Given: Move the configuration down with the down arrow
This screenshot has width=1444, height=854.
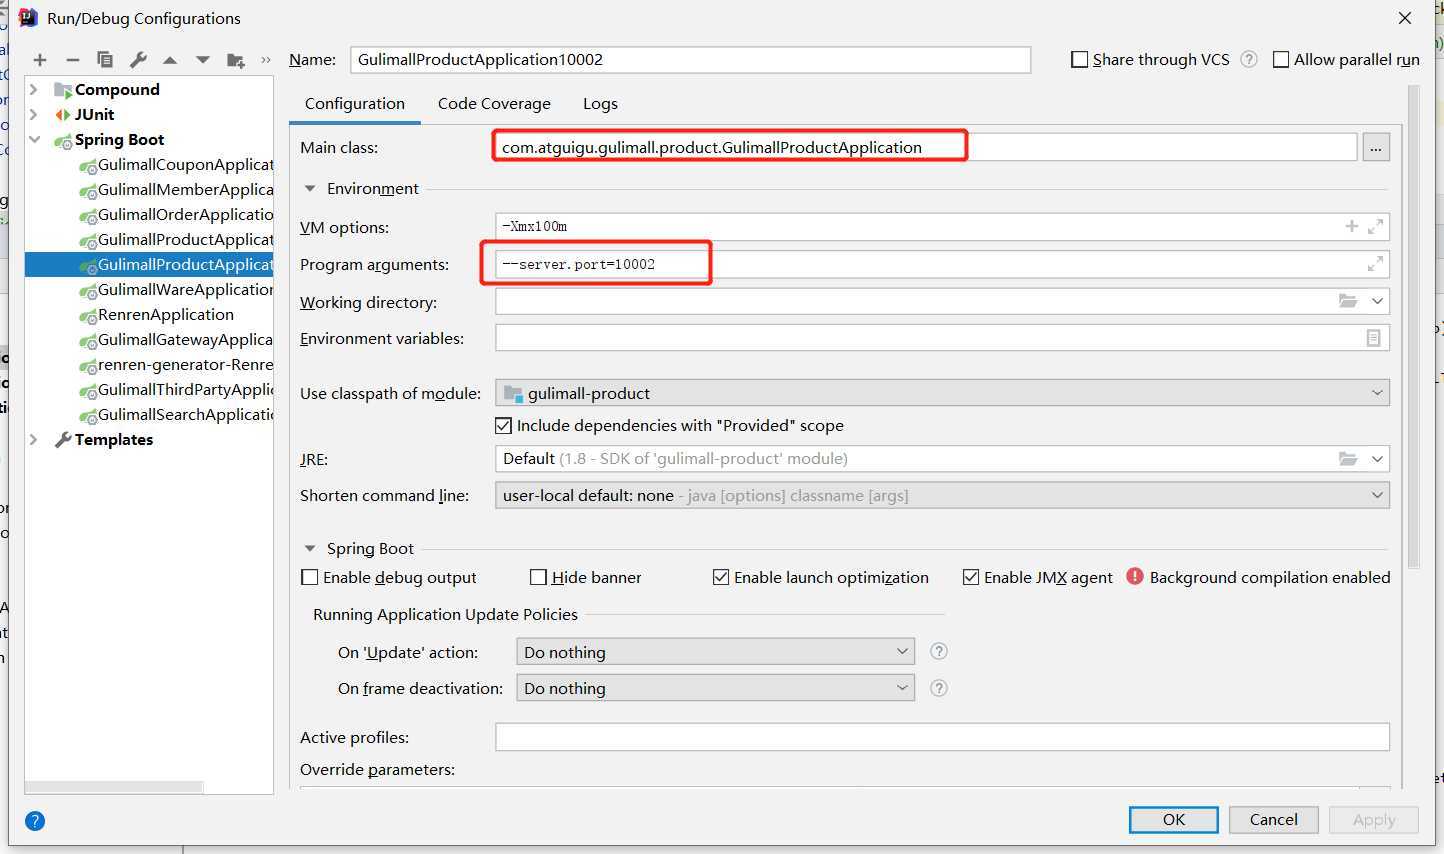Looking at the screenshot, I should tap(203, 60).
